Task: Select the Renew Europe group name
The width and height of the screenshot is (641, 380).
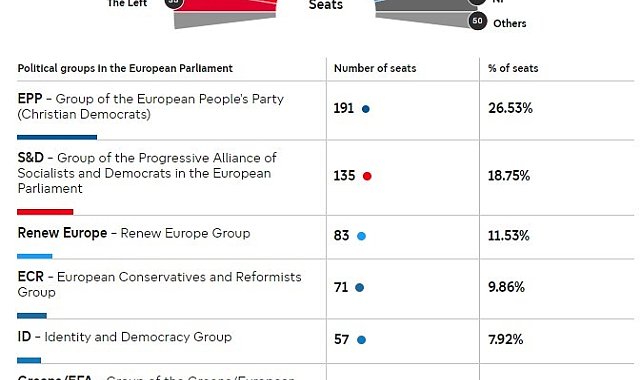Action: tap(62, 233)
